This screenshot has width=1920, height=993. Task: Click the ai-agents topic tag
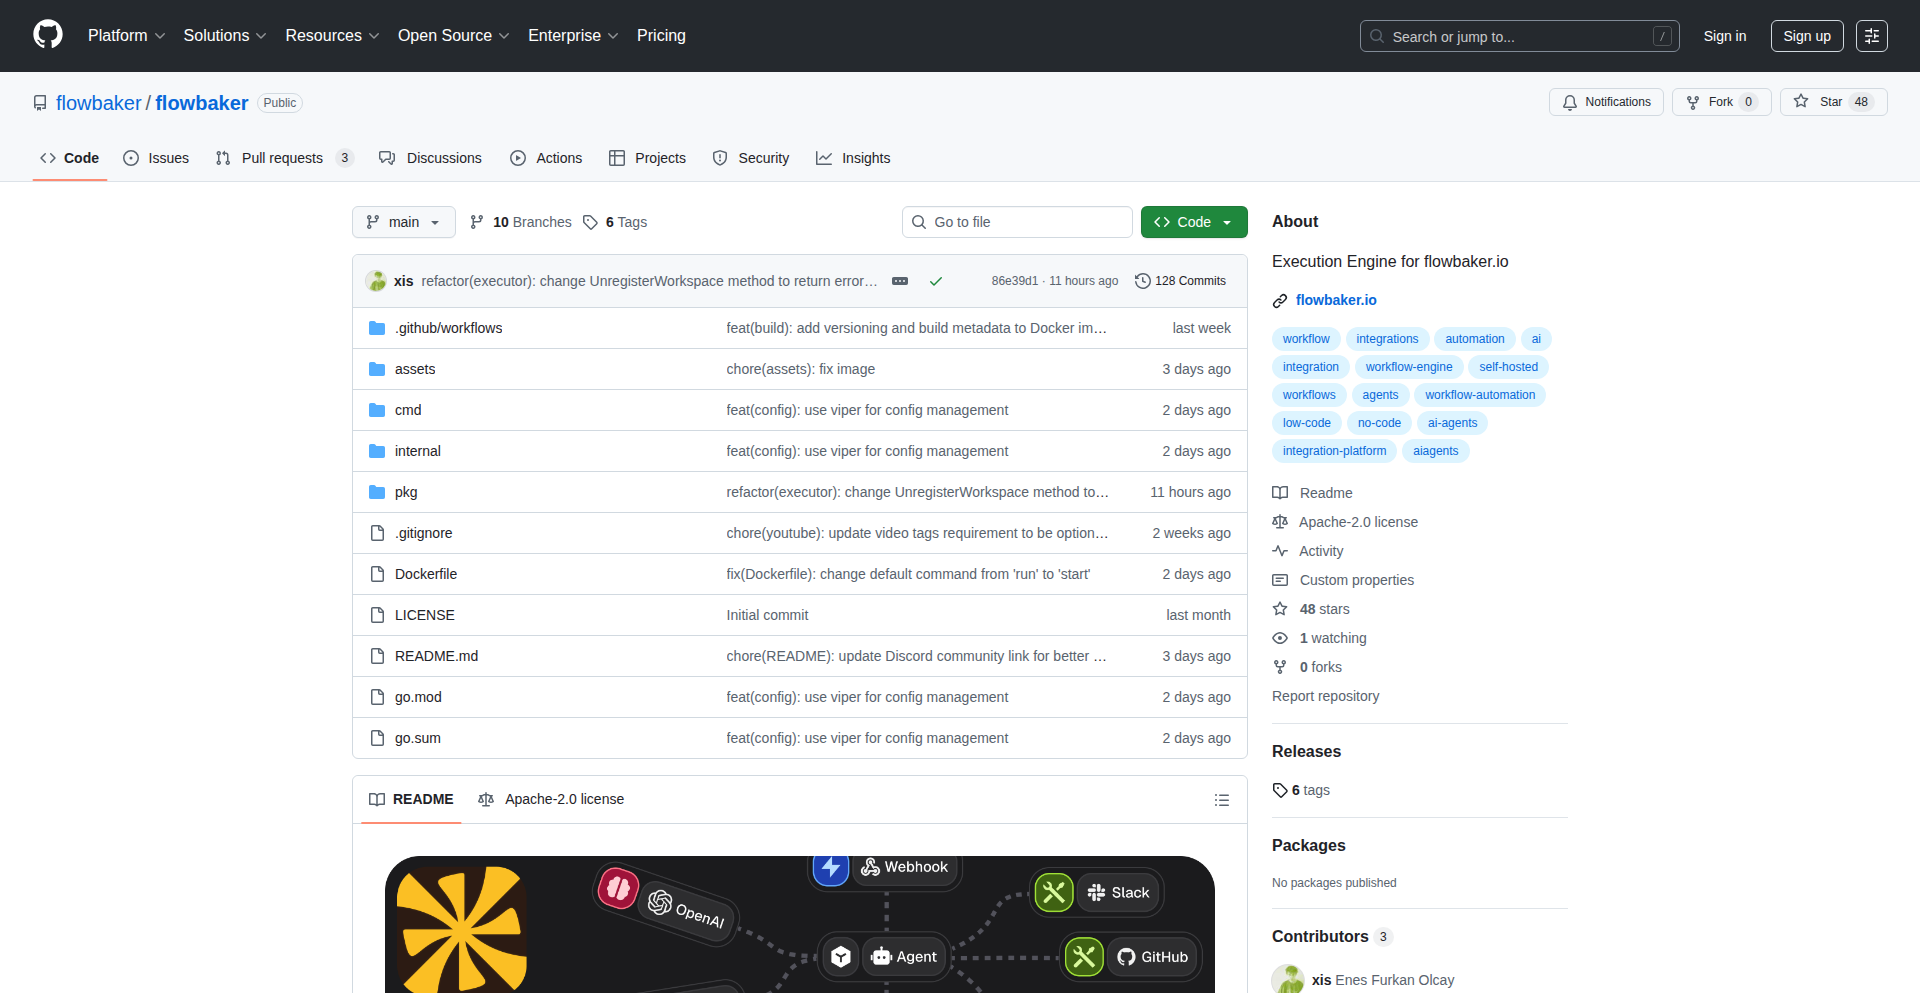click(1452, 423)
